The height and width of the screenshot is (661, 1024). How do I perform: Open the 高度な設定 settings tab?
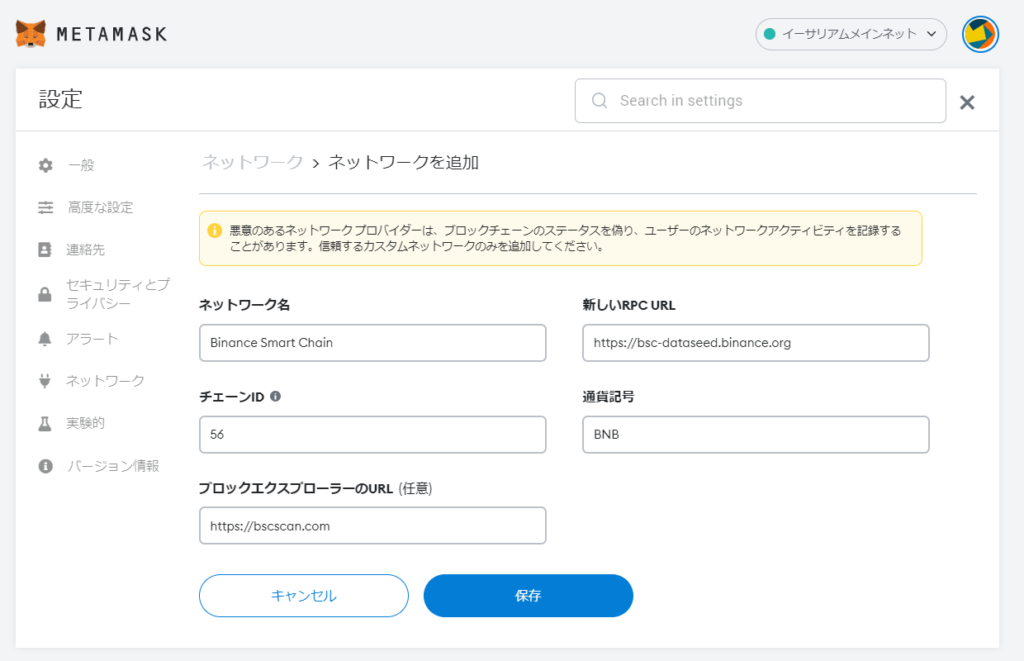click(101, 208)
